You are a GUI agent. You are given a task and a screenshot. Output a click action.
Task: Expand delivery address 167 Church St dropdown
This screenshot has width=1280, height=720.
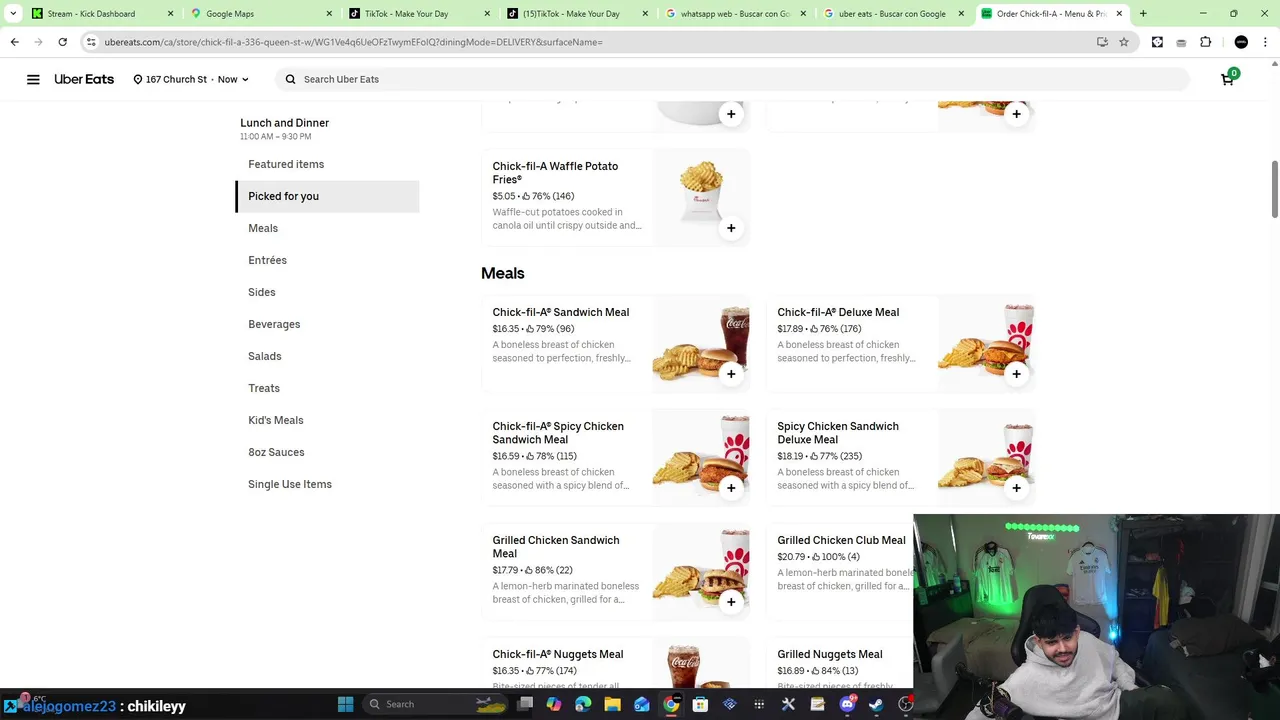[x=191, y=79]
